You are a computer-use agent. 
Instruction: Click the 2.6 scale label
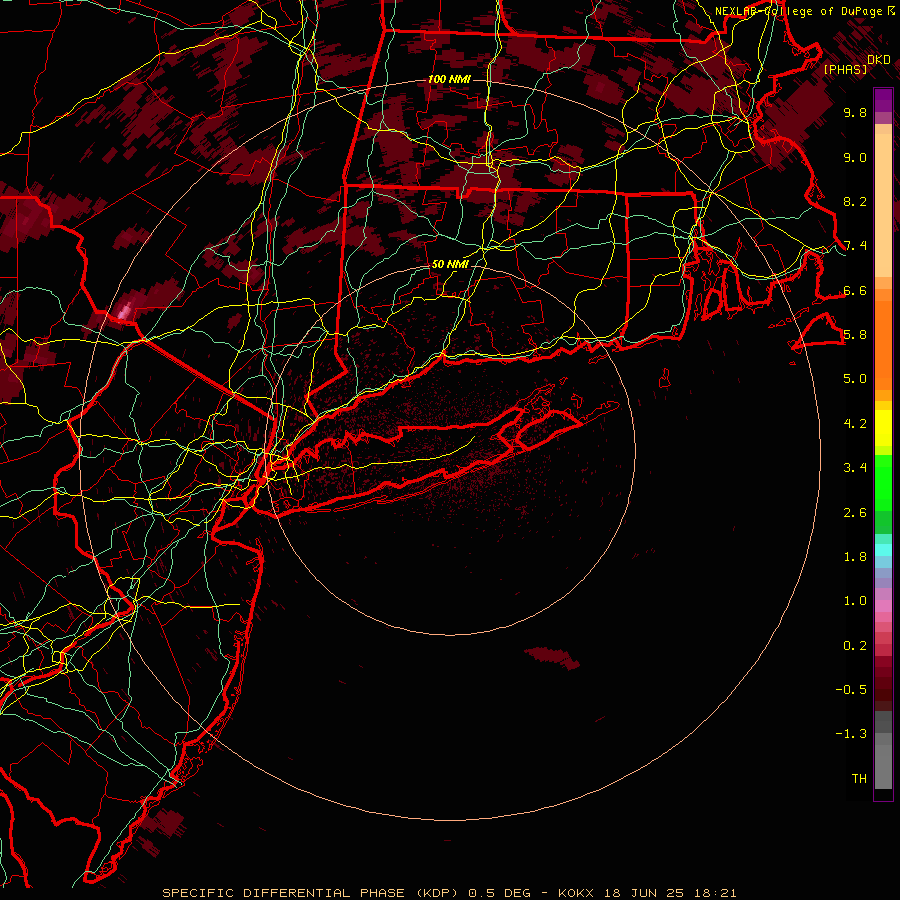click(x=855, y=513)
